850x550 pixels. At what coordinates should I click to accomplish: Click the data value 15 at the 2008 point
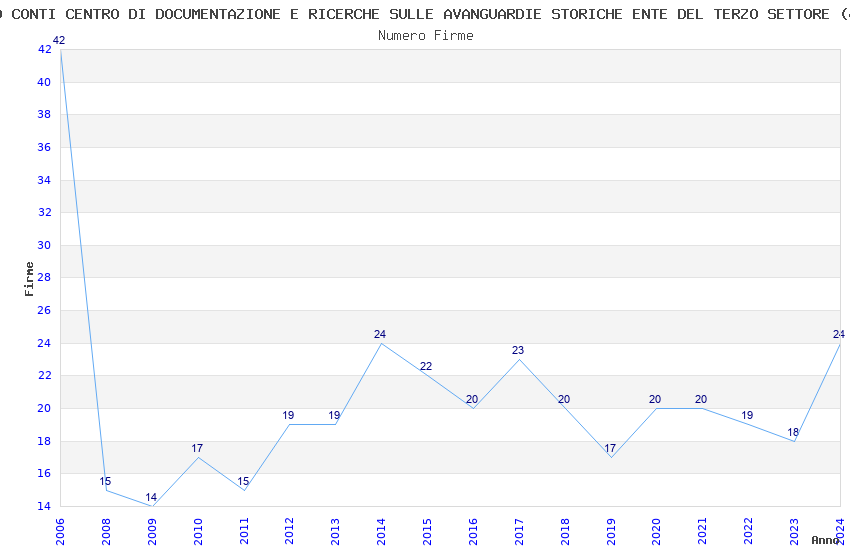click(105, 481)
